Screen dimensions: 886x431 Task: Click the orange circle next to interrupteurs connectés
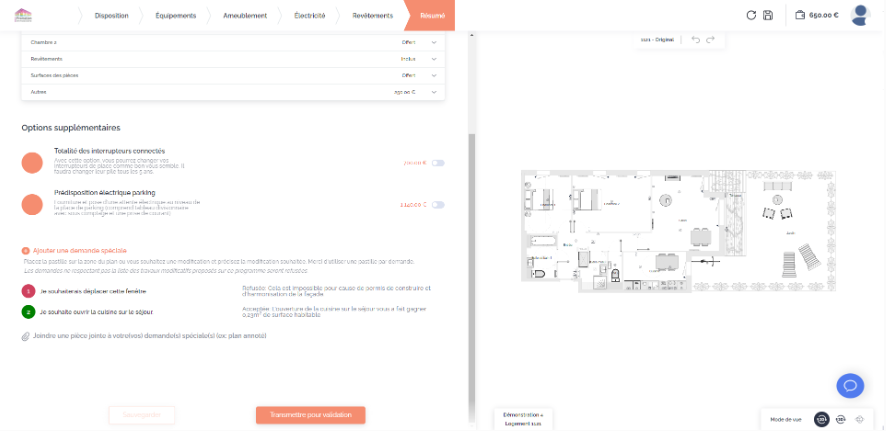(x=32, y=163)
